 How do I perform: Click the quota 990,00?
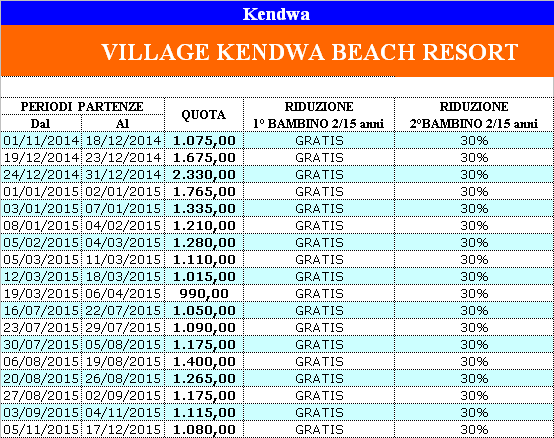click(204, 294)
